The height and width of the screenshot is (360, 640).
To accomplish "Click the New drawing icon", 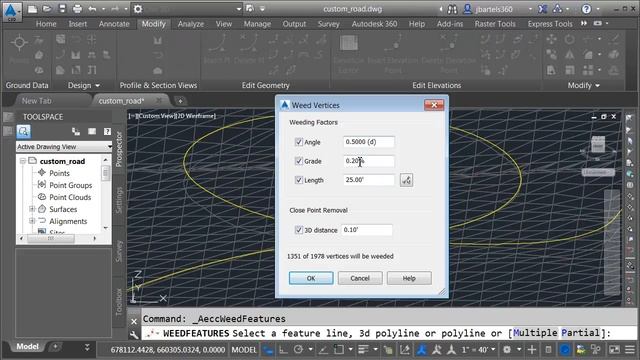I will 32,9.
